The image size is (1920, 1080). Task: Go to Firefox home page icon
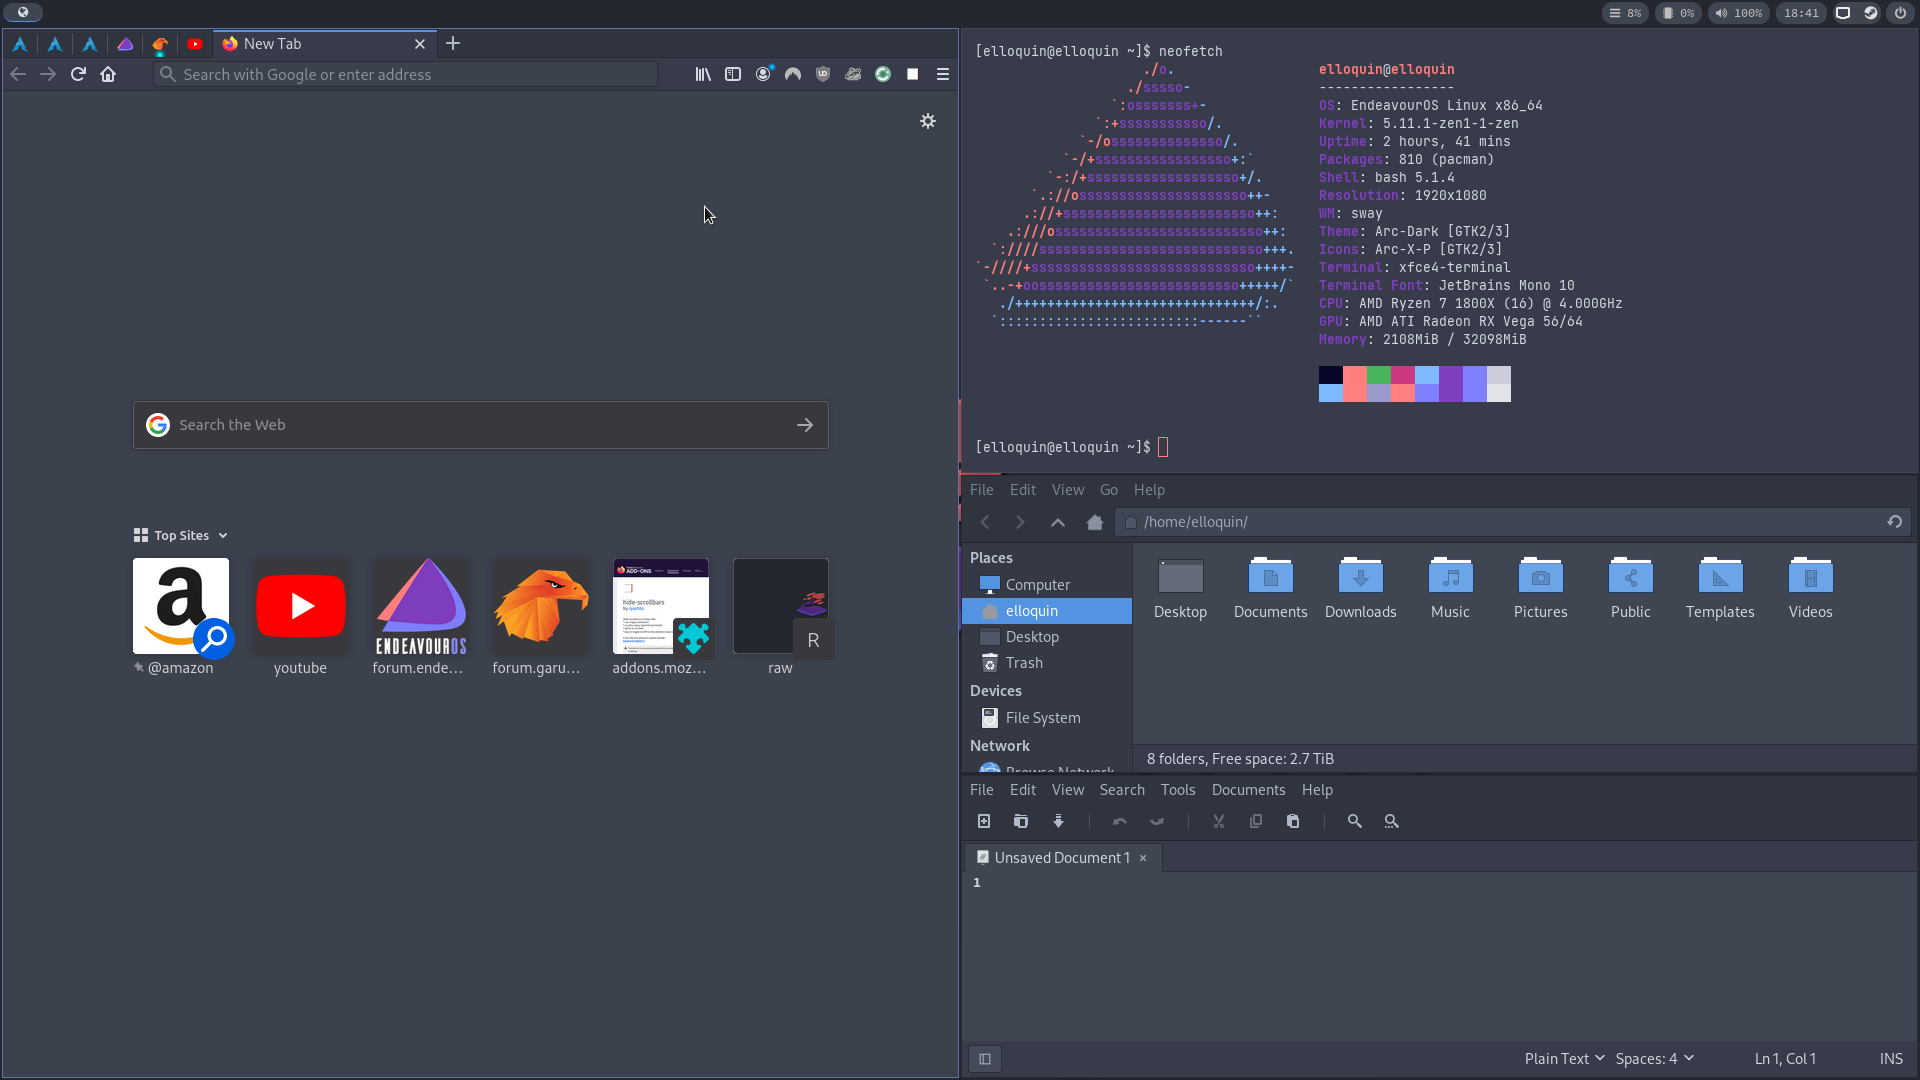click(x=108, y=74)
